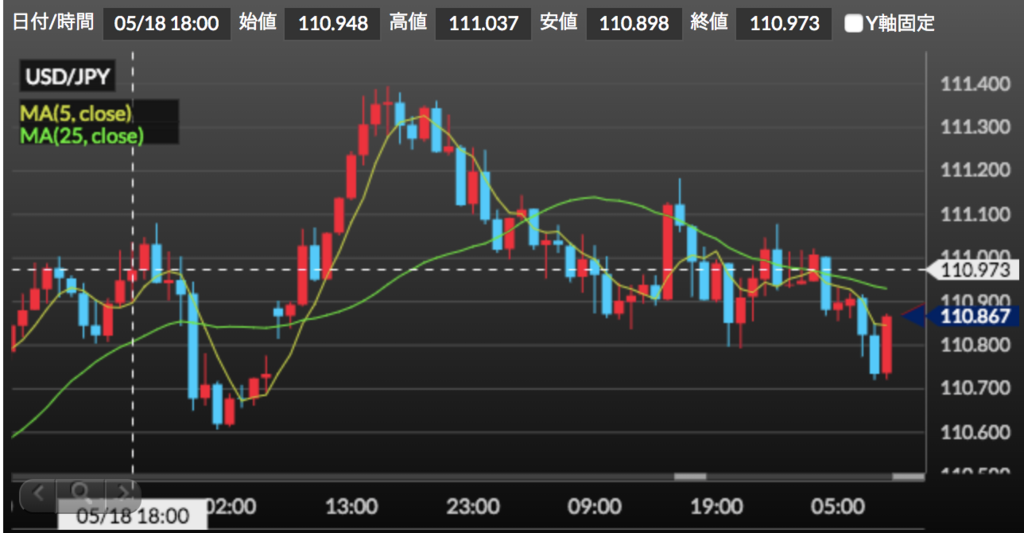The width and height of the screenshot is (1024, 533).
Task: Click the 23:00 time axis label
Action: coord(473,506)
